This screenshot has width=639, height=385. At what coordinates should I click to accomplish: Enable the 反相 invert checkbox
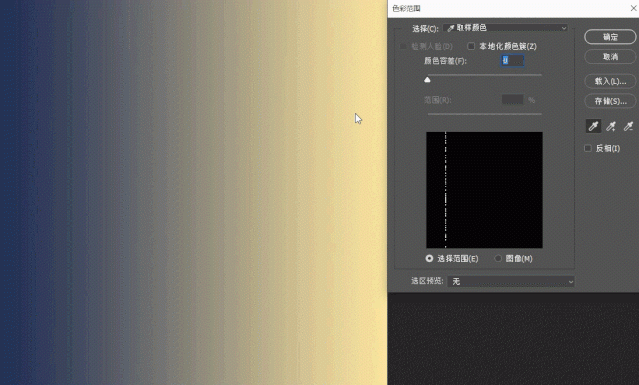click(x=588, y=148)
